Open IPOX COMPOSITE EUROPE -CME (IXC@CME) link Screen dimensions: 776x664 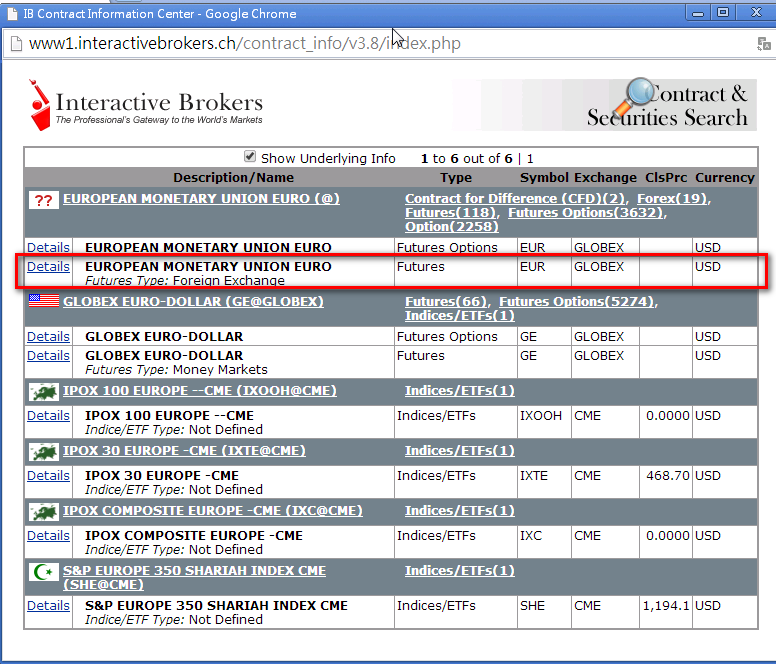213,511
